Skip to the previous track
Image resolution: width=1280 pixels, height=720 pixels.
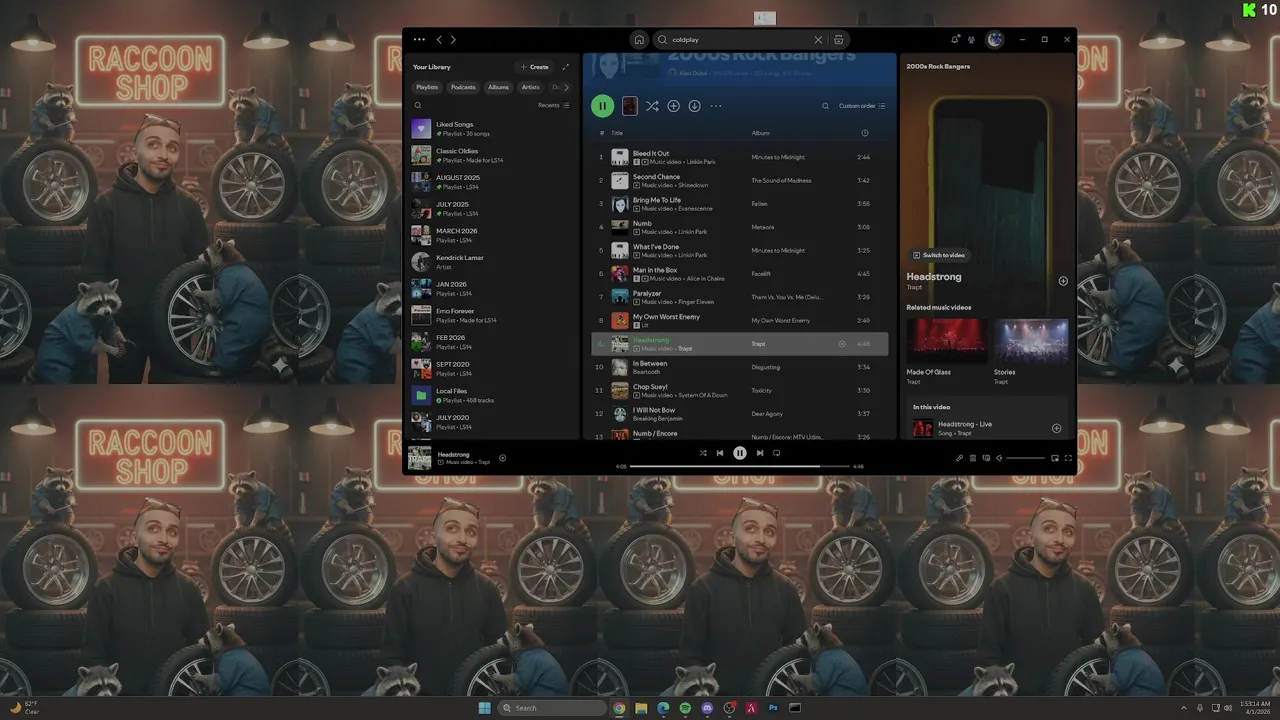(720, 453)
